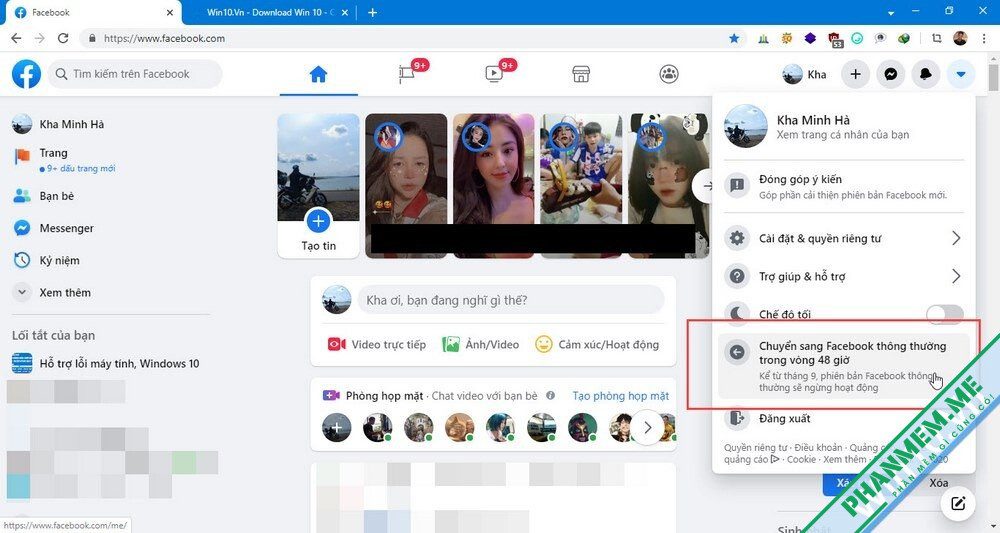Click the address bar URL

(164, 38)
